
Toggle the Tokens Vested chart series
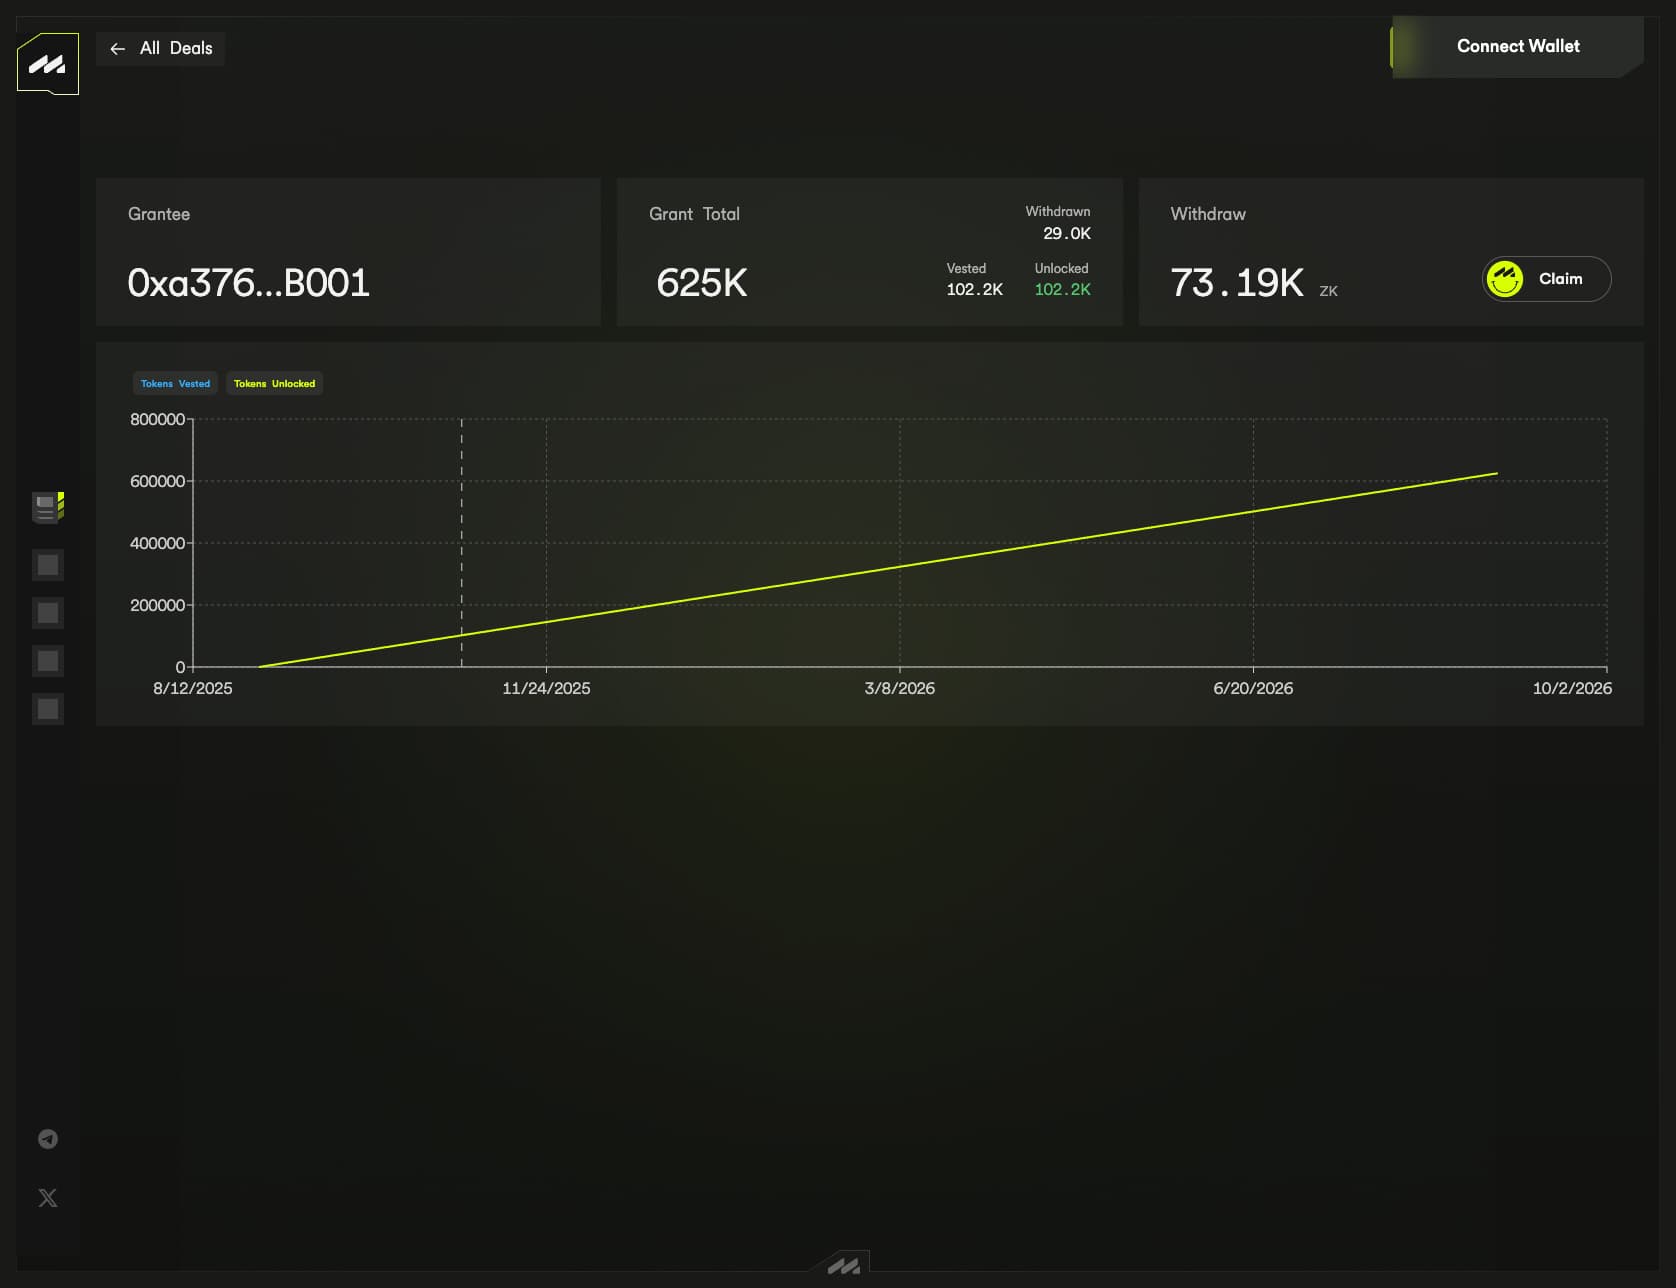[175, 384]
